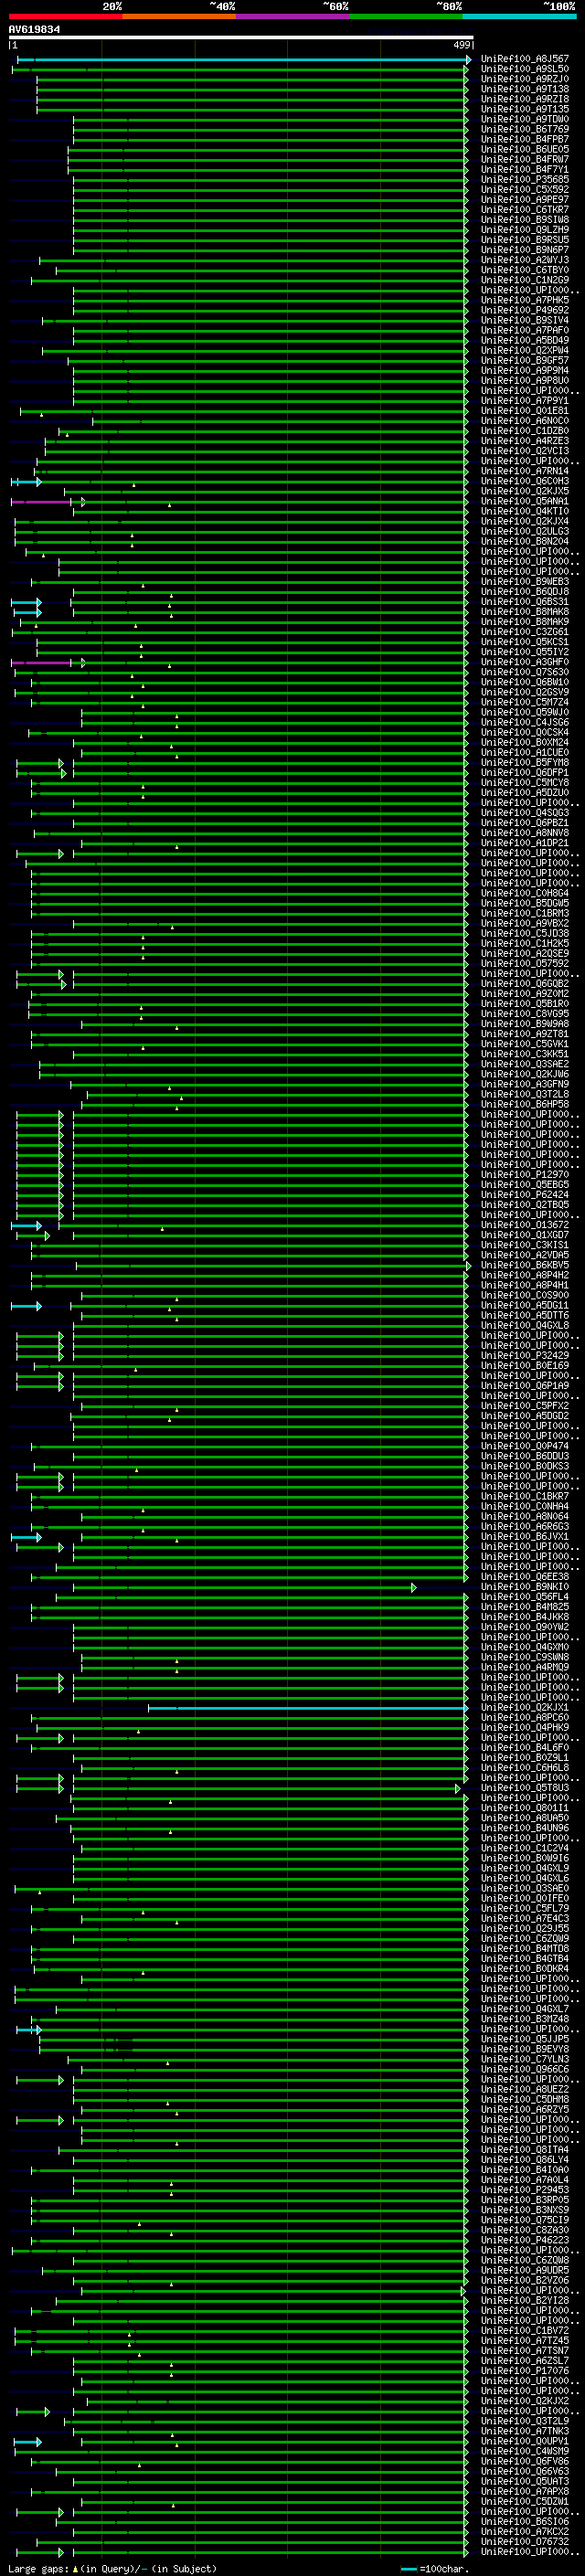Screen dimensions: 585x2576
Task: Click the green ~80% identity legend segment
Action: click(406, 16)
